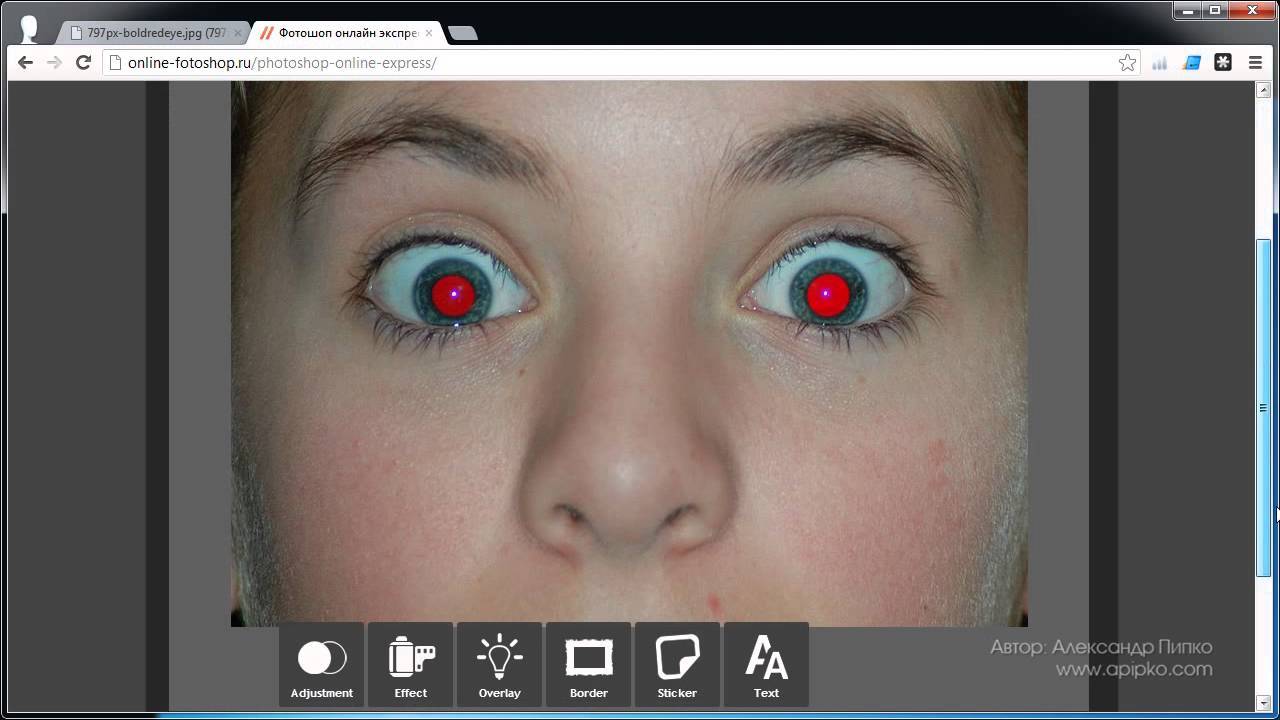The image size is (1280, 720).
Task: Select the Overlay lightbulb tool
Action: coord(499,665)
